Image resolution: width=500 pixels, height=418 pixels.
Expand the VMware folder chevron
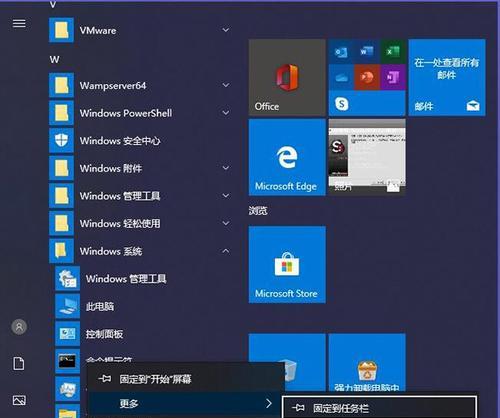click(x=226, y=30)
